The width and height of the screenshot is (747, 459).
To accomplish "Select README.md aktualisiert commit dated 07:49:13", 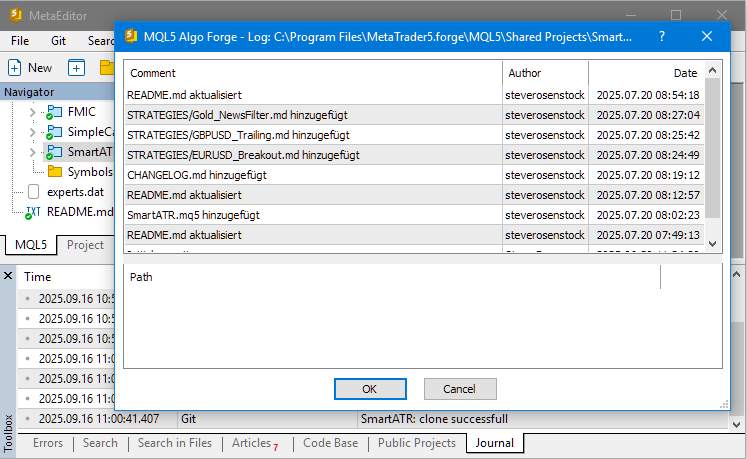I will (414, 235).
